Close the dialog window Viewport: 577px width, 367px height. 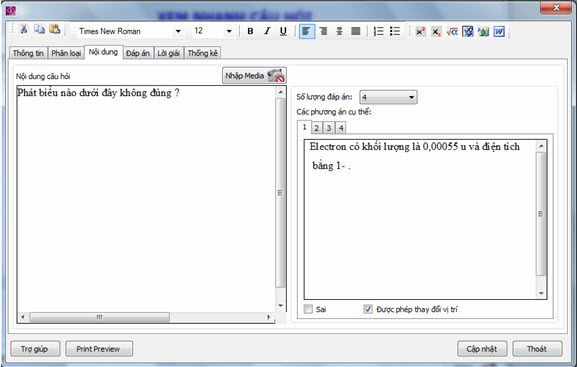click(556, 7)
